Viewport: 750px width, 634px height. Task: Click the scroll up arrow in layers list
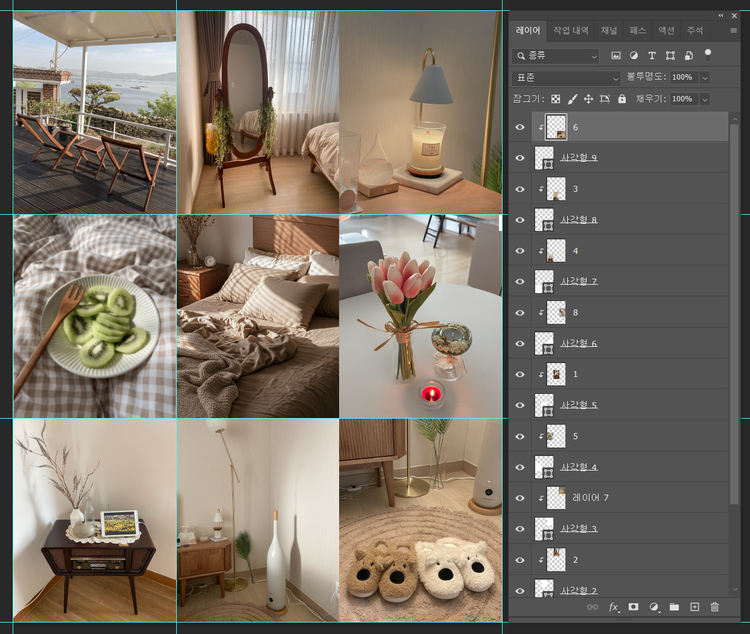coord(735,119)
